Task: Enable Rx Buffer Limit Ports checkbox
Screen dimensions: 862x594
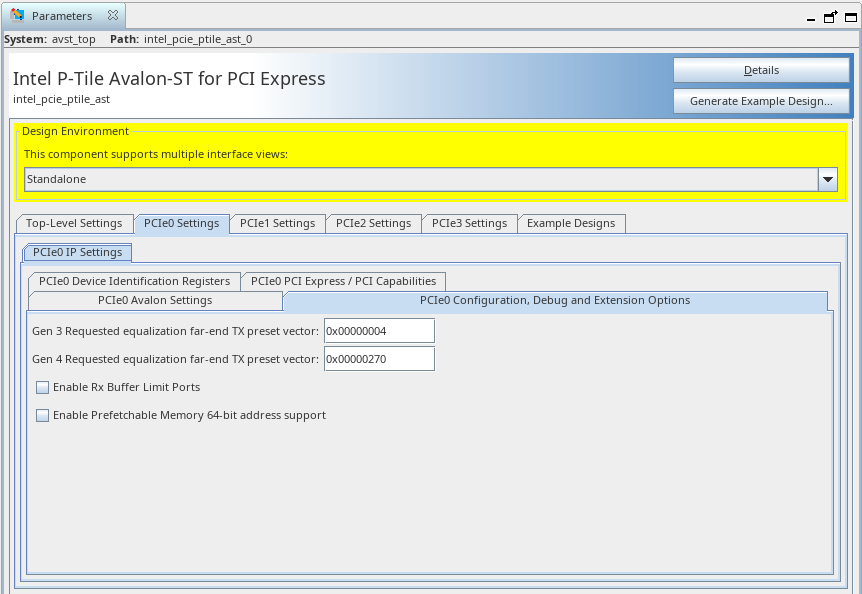Action: [42, 387]
